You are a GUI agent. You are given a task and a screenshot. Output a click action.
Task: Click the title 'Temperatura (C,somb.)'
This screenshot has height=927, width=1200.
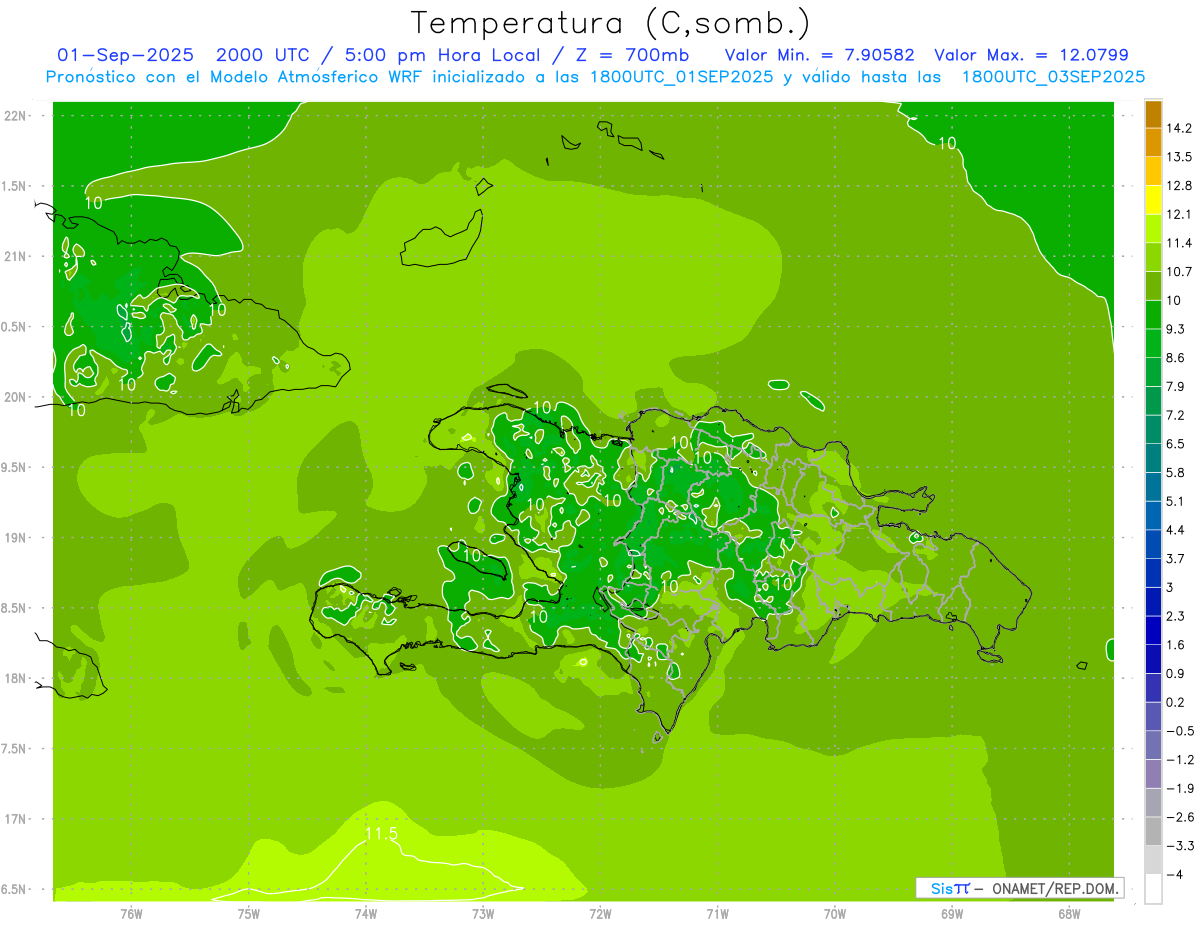point(611,23)
